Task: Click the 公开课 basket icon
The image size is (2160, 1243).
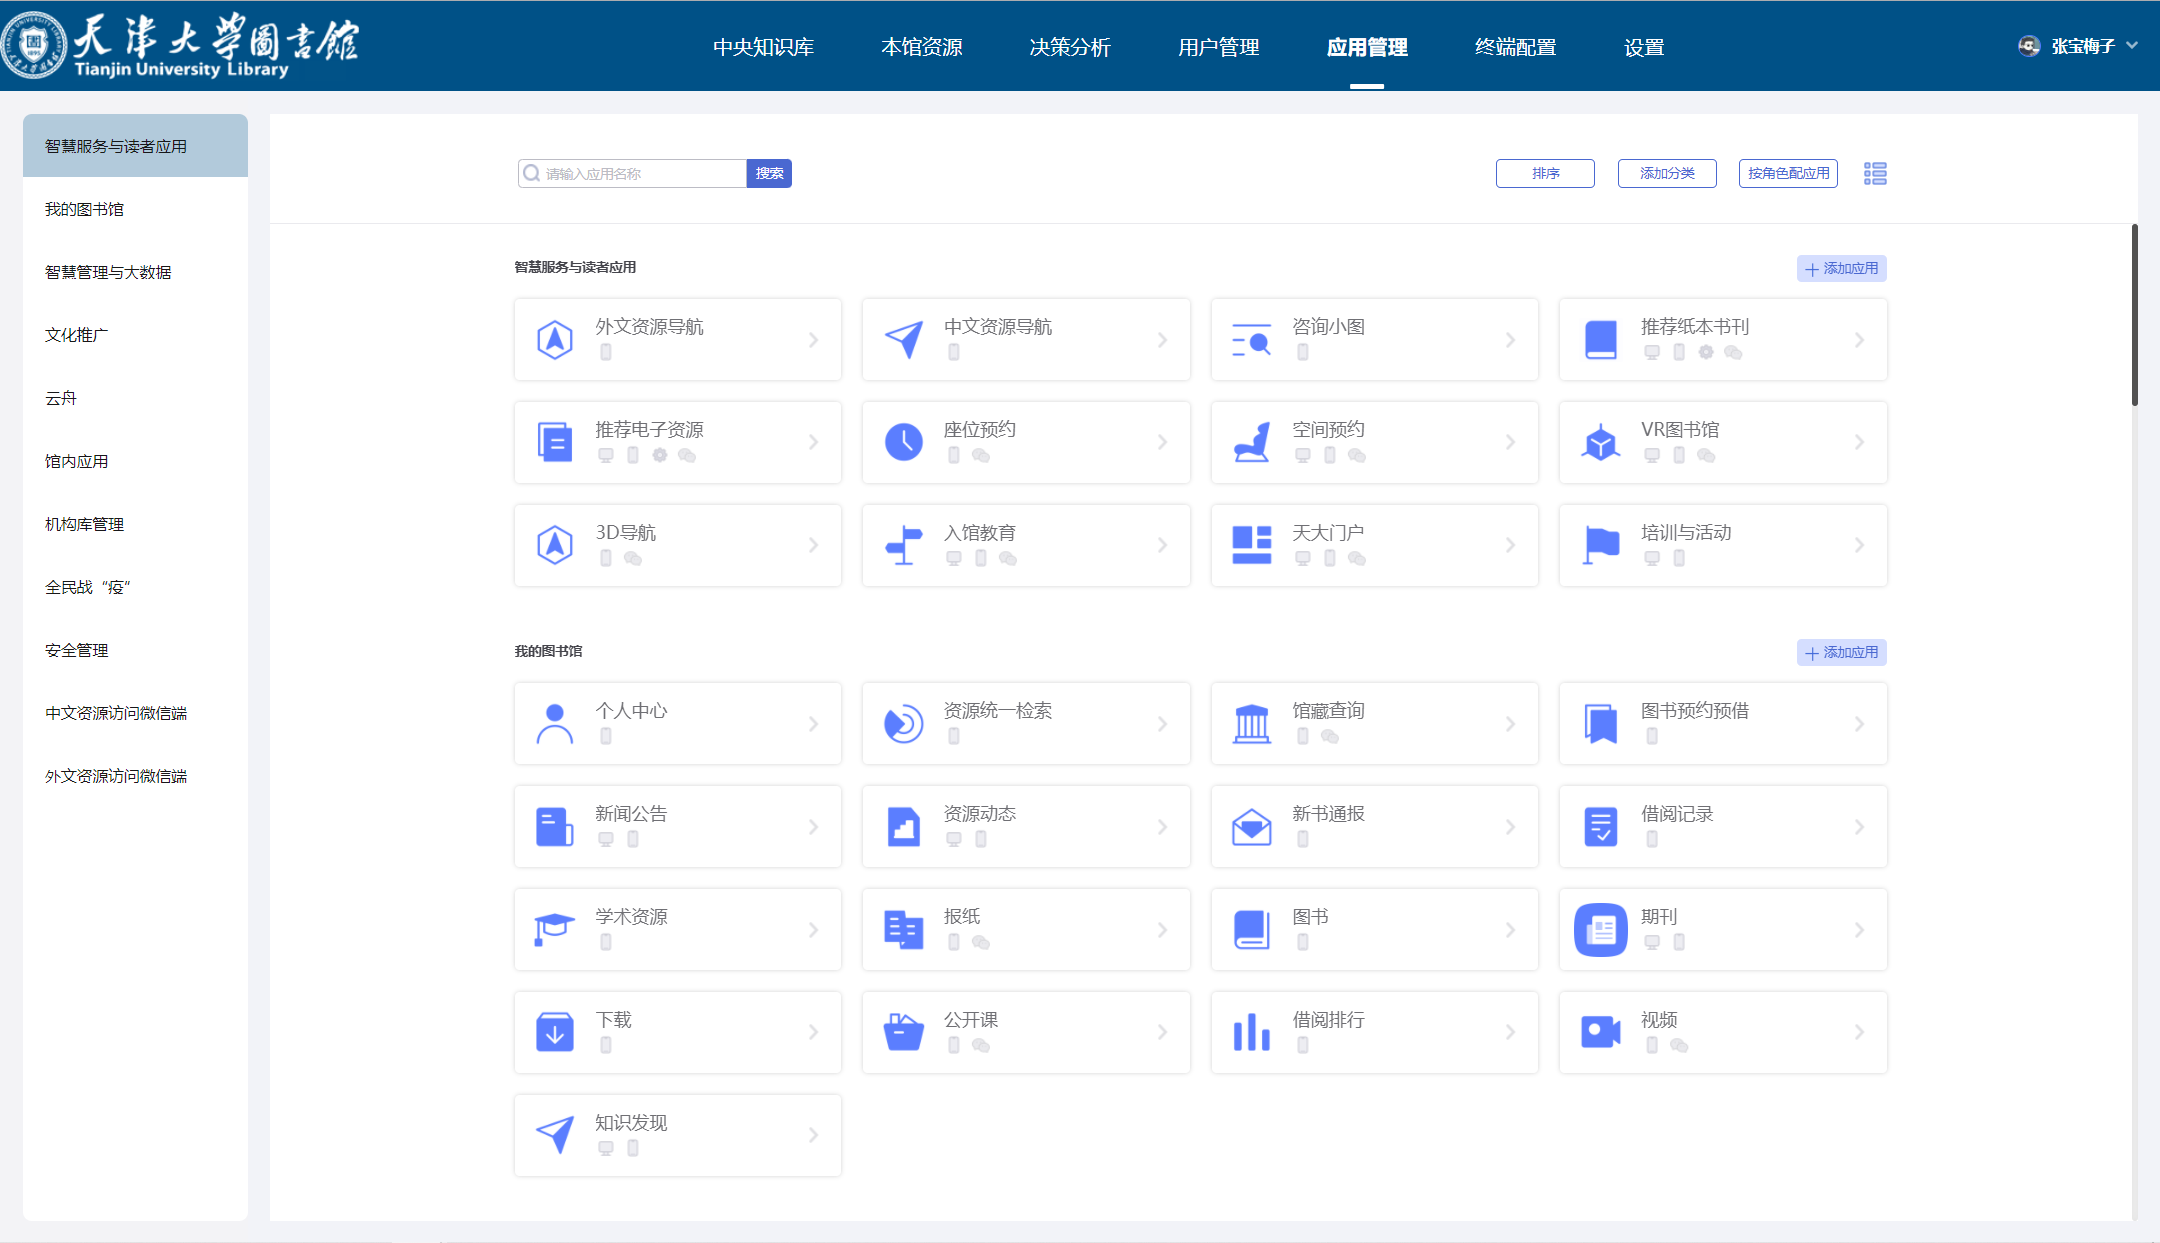Action: [903, 1032]
